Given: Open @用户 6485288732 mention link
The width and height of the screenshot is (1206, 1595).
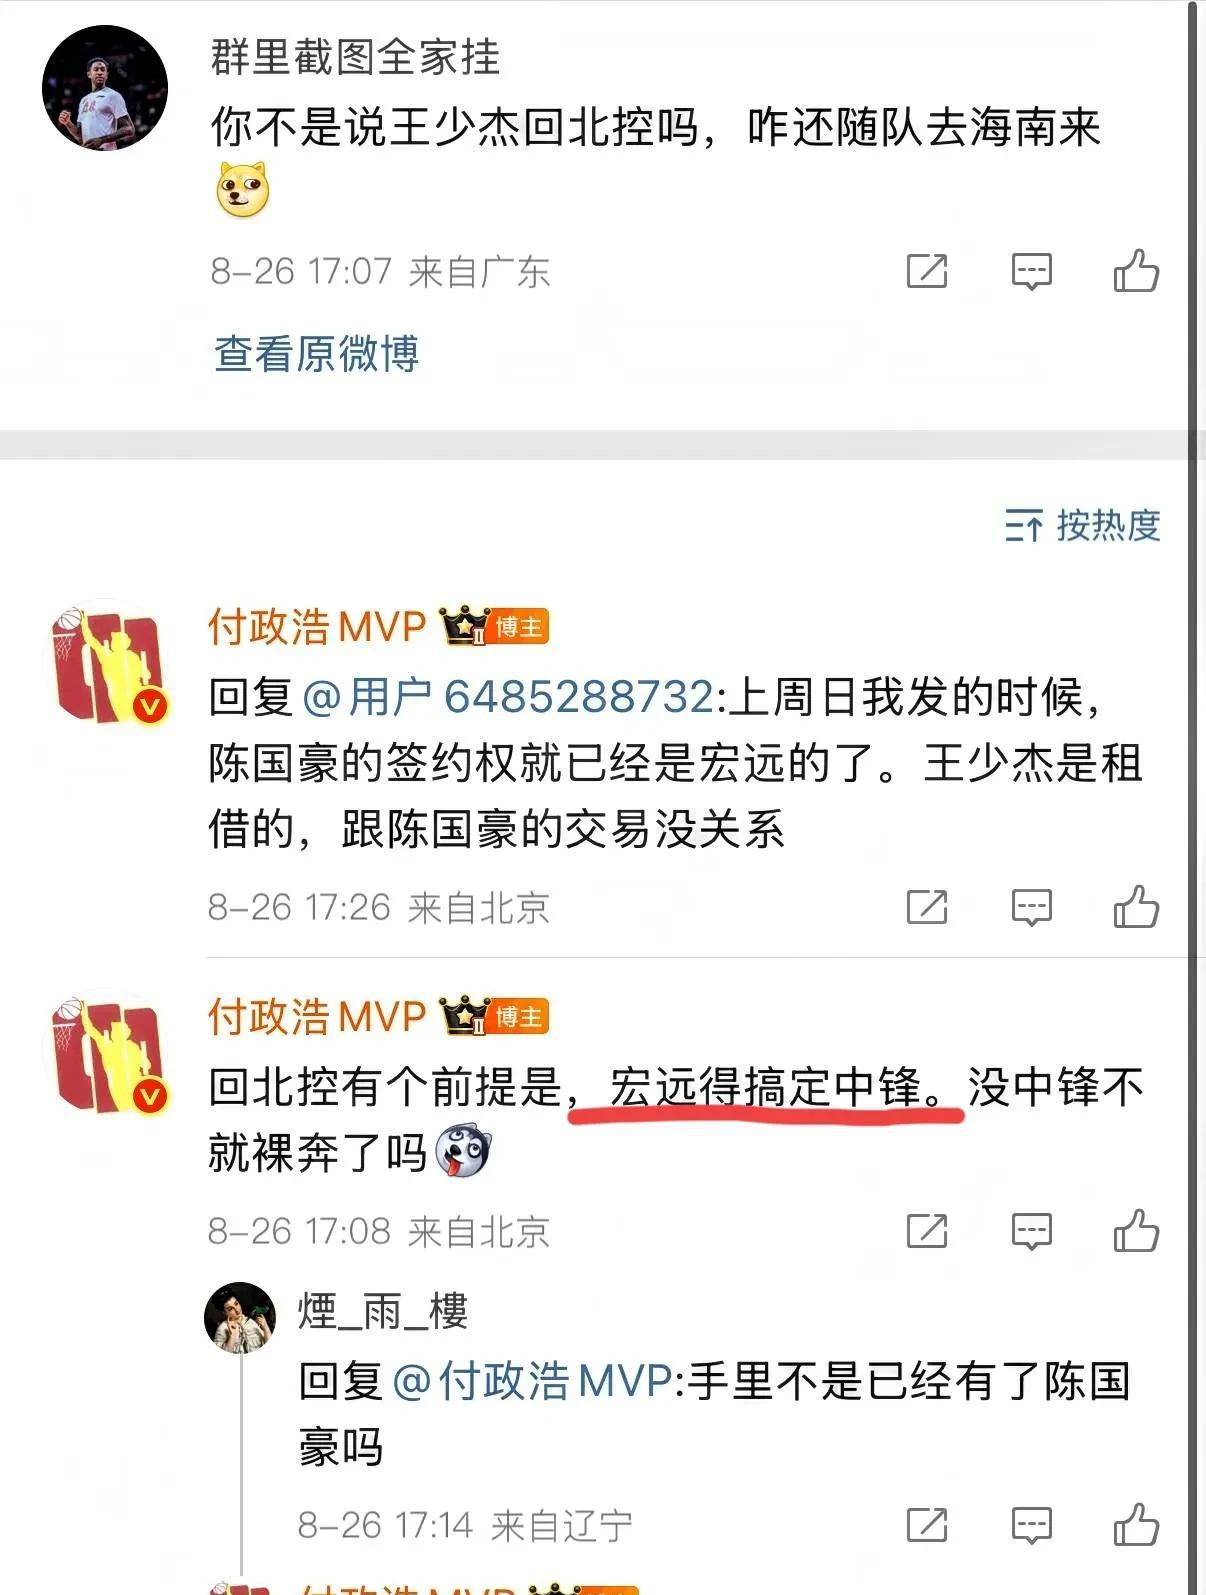Looking at the screenshot, I should 507,697.
